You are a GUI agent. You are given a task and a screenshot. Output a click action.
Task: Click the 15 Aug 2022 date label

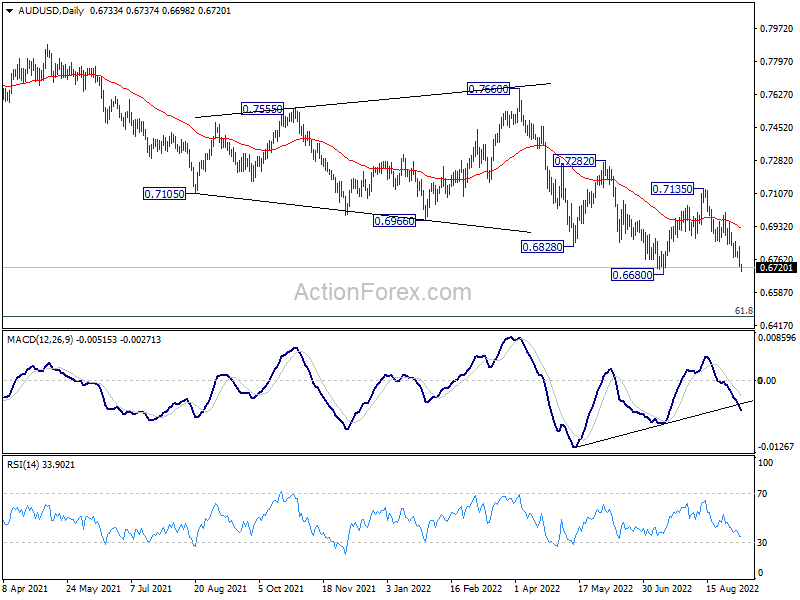(732, 589)
